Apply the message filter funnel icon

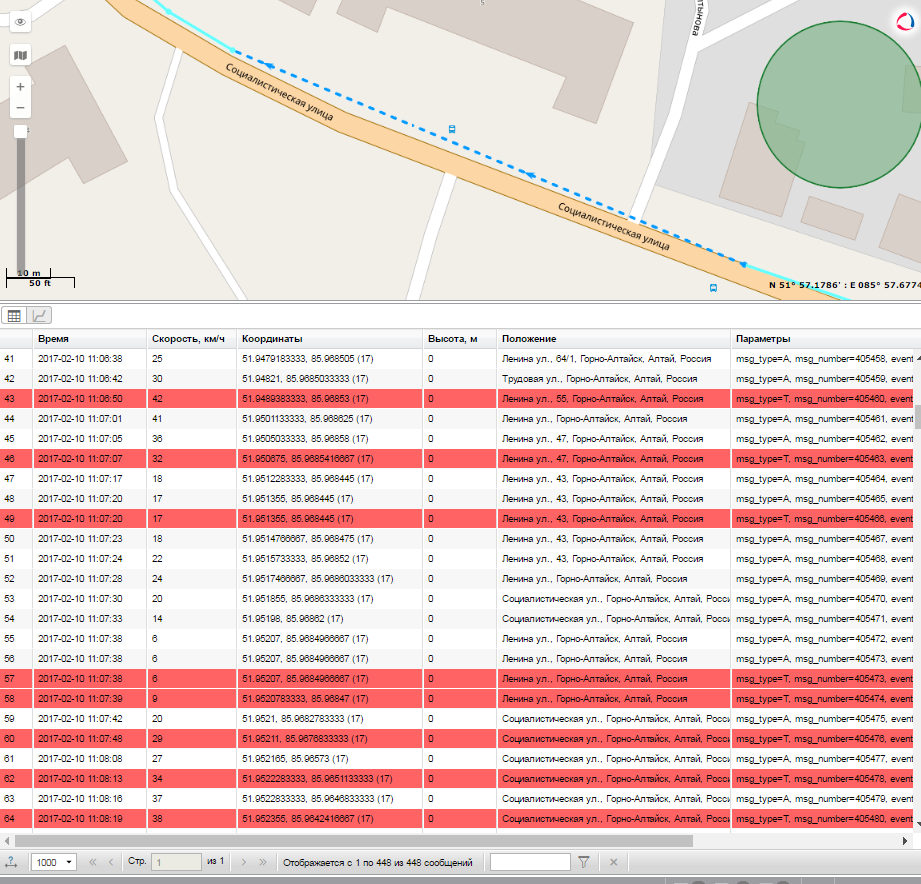(x=585, y=861)
